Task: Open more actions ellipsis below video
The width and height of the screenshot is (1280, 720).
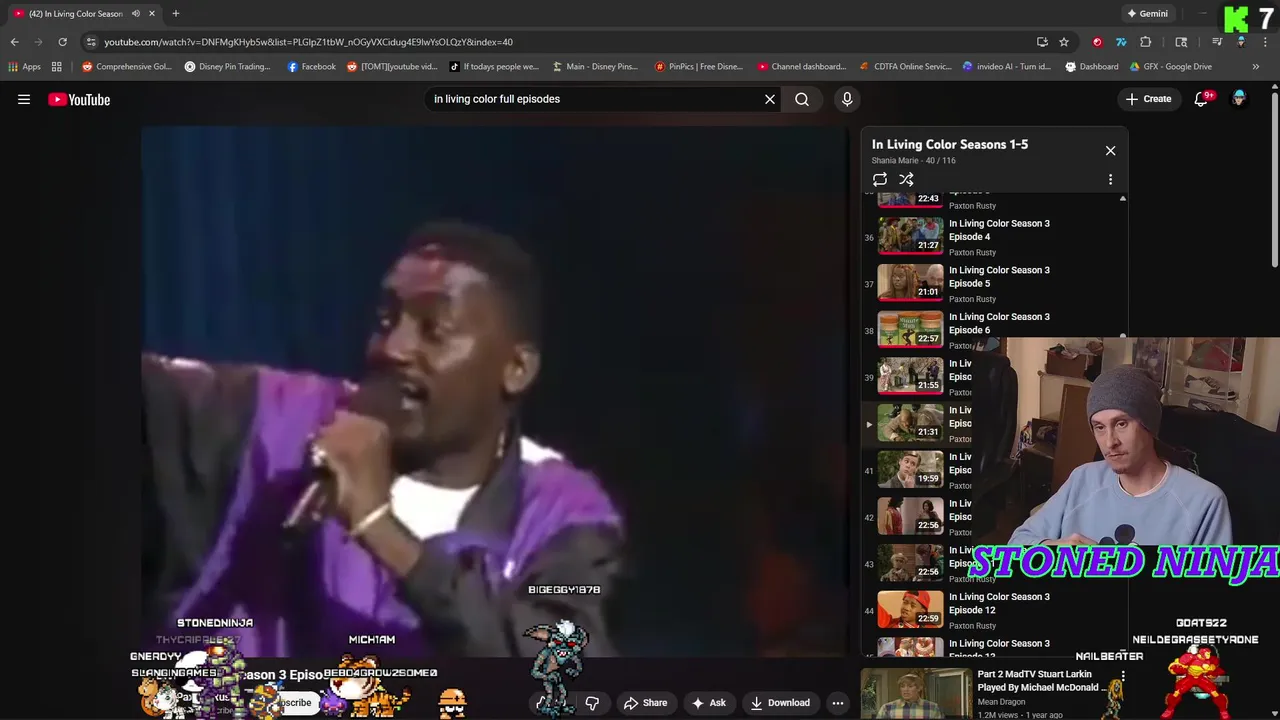Action: pos(838,703)
